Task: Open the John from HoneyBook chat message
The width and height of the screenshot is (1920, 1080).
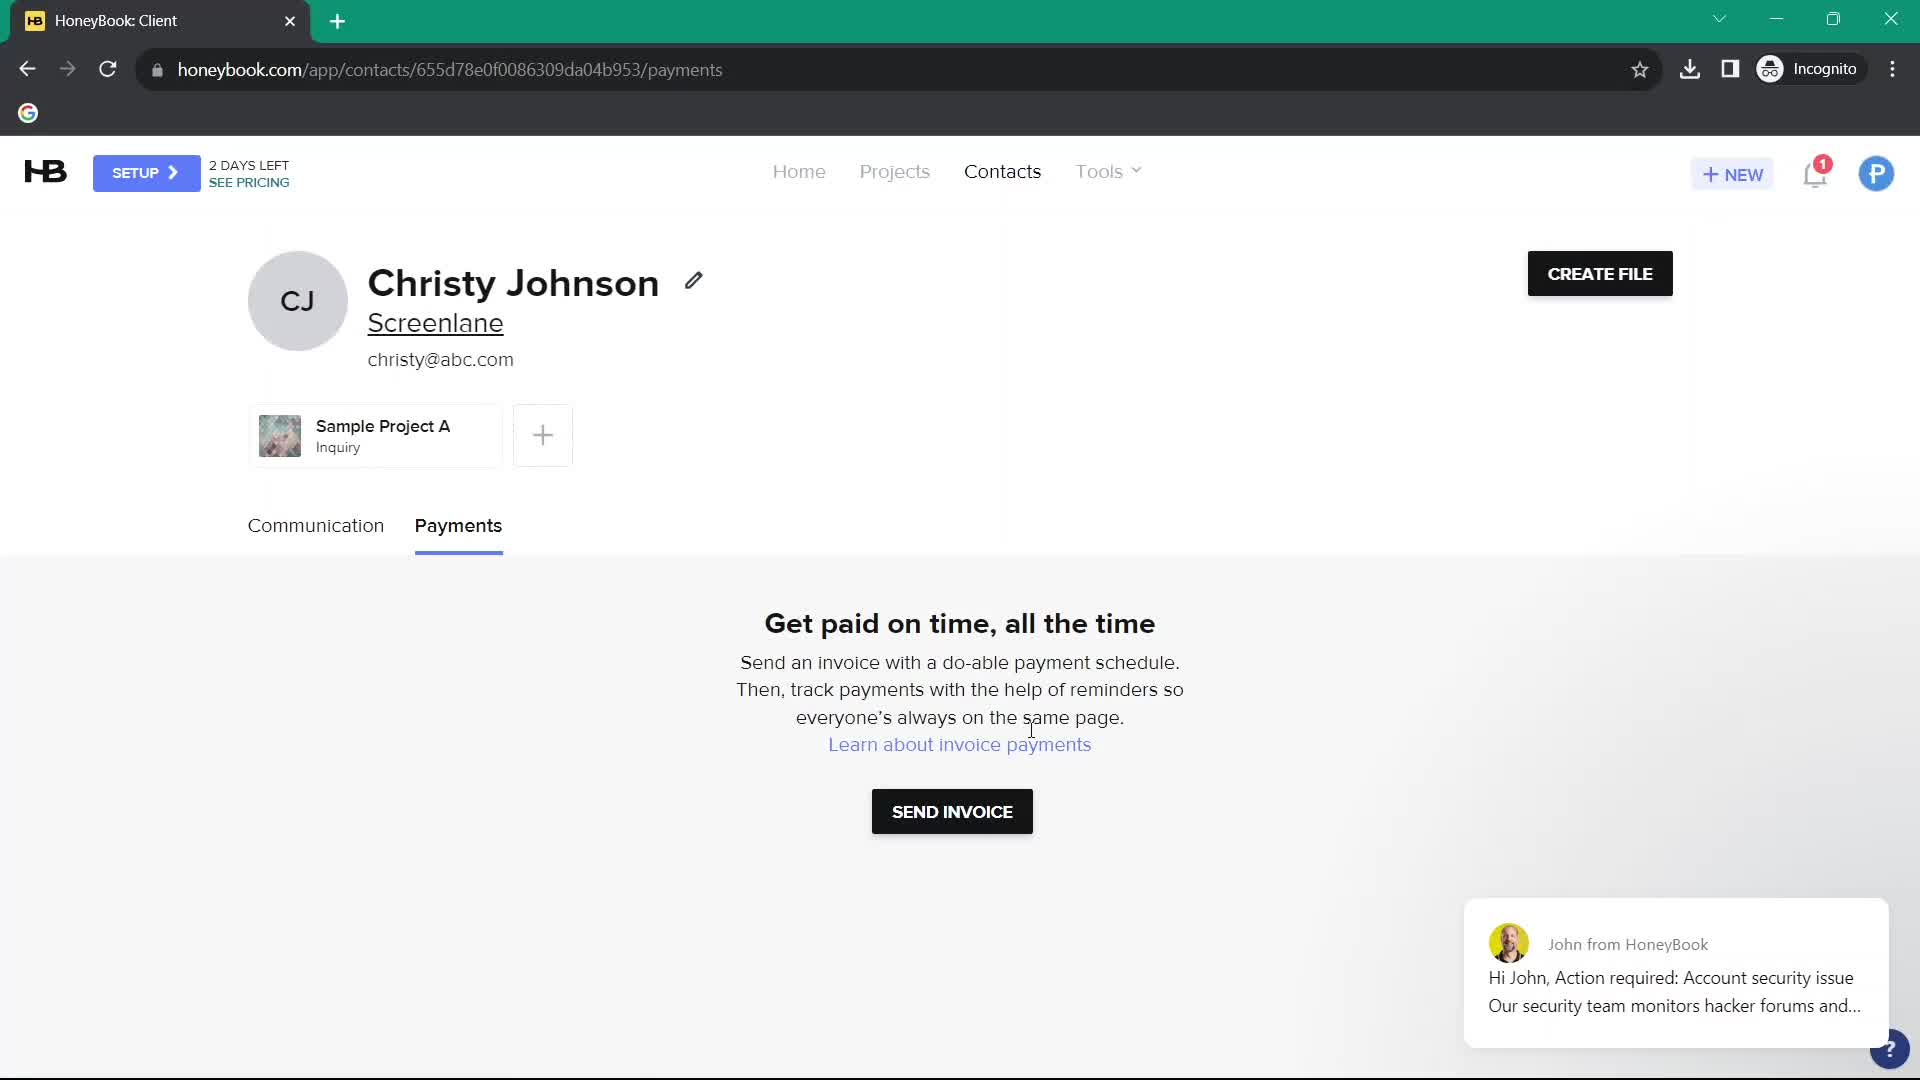Action: pyautogui.click(x=1676, y=973)
